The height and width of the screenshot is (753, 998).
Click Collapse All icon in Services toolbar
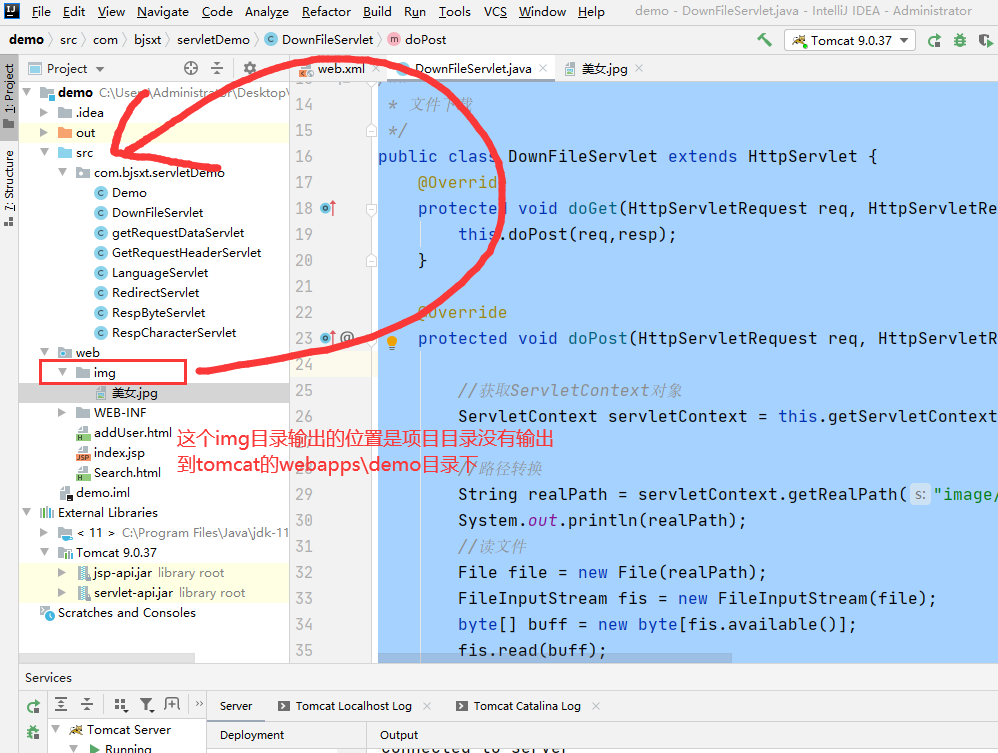(87, 704)
